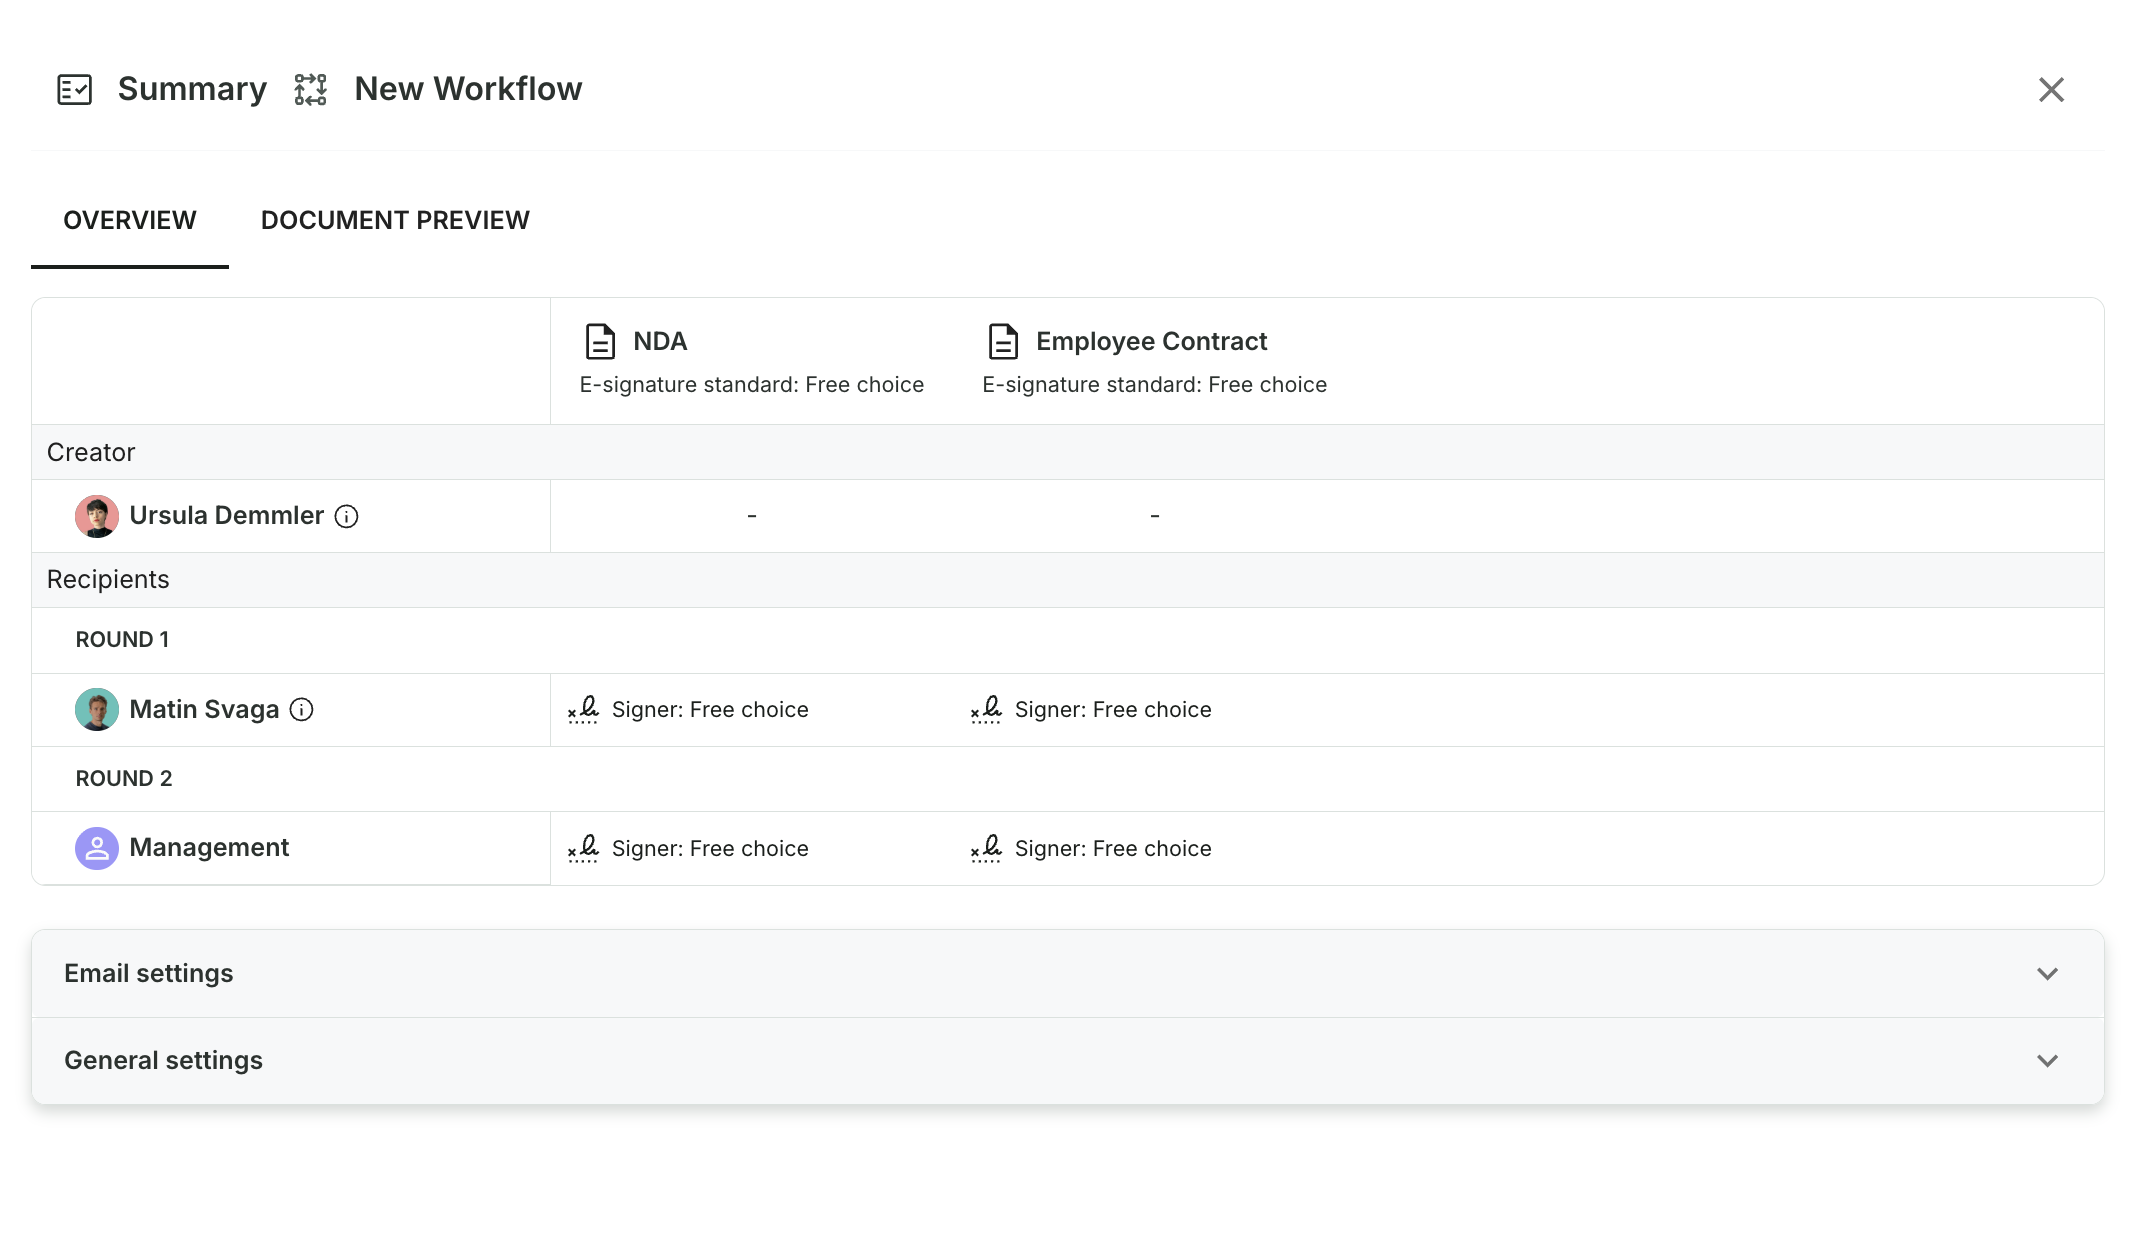
Task: Click the Employee Contract document title
Action: [x=1151, y=341]
